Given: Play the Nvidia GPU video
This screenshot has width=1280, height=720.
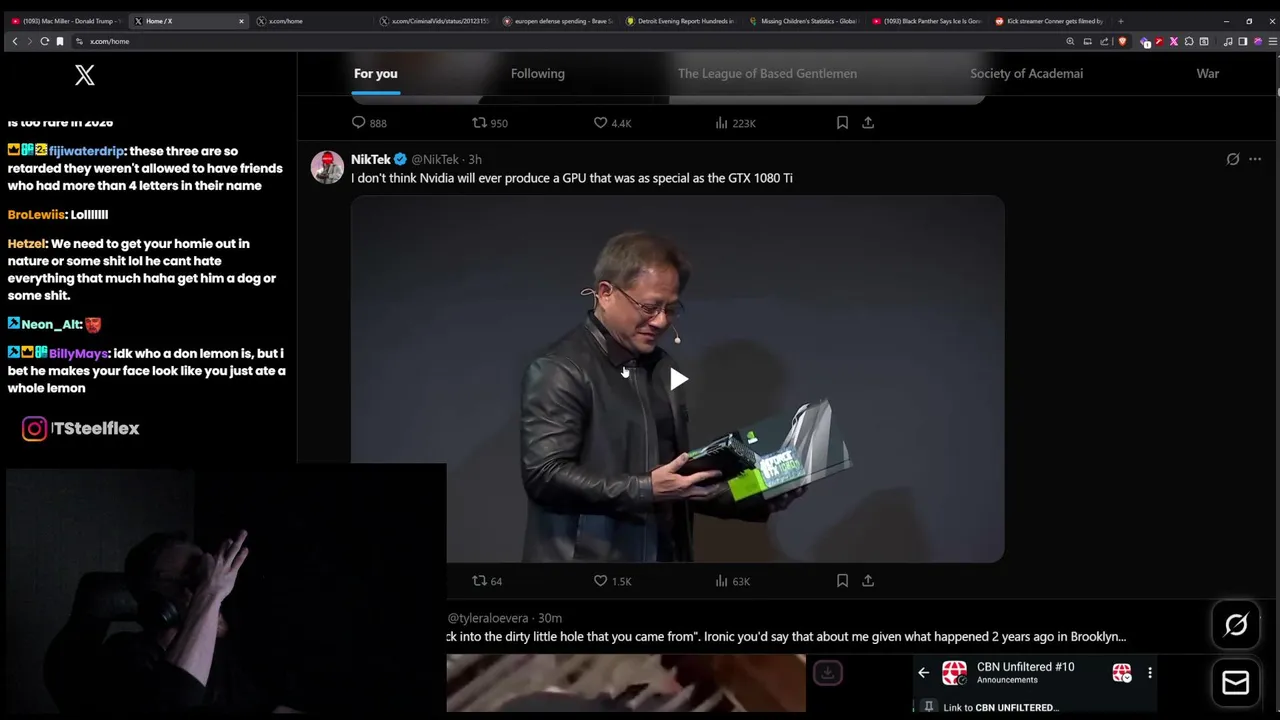Looking at the screenshot, I should (678, 379).
